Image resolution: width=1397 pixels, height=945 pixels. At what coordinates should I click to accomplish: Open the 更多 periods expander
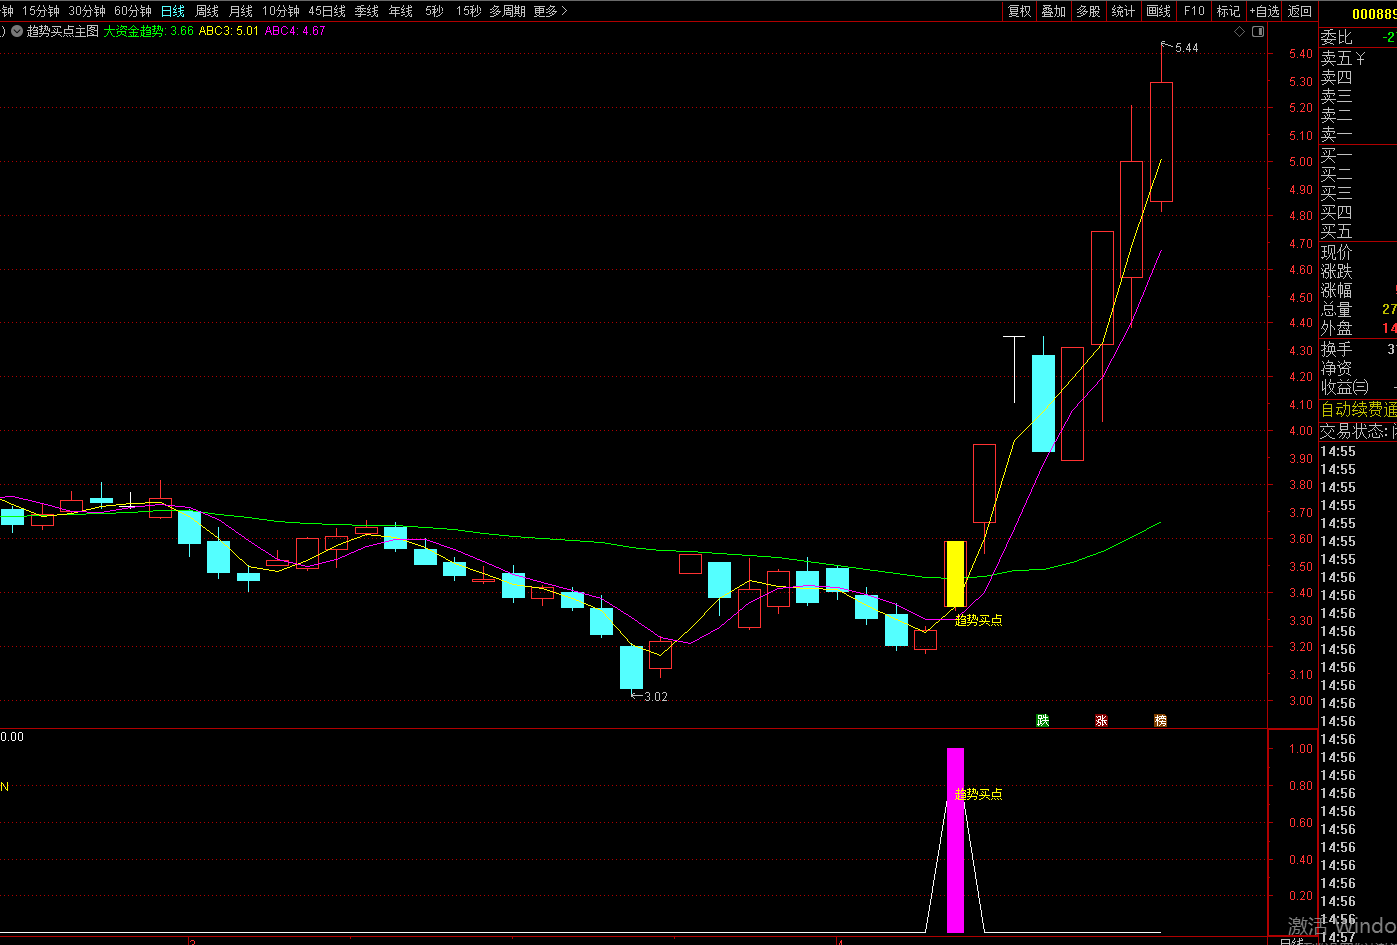(x=550, y=11)
